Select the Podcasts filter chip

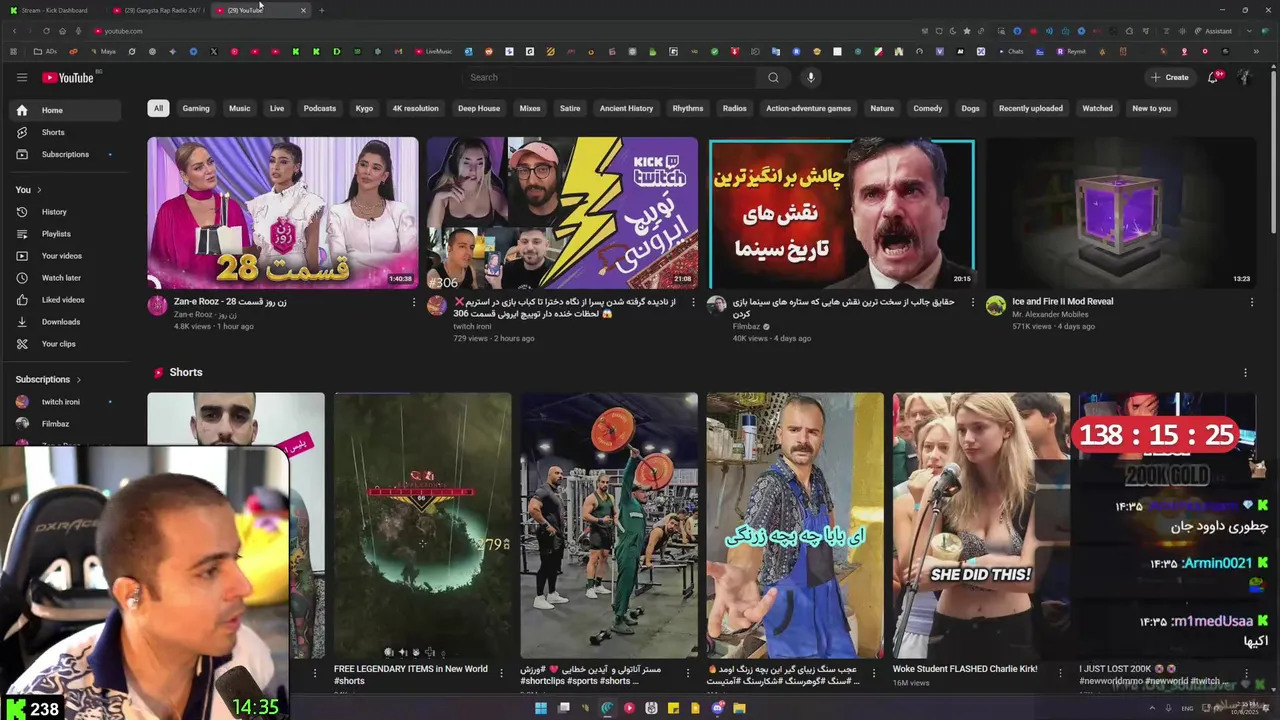tap(320, 108)
